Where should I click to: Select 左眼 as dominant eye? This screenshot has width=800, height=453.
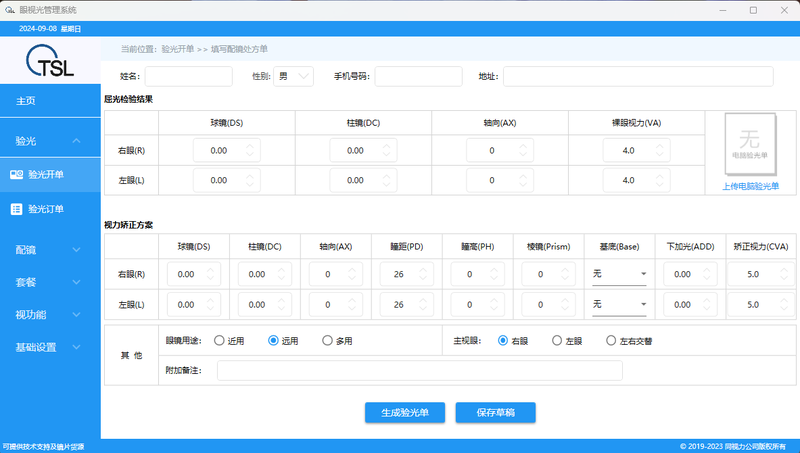[557, 340]
